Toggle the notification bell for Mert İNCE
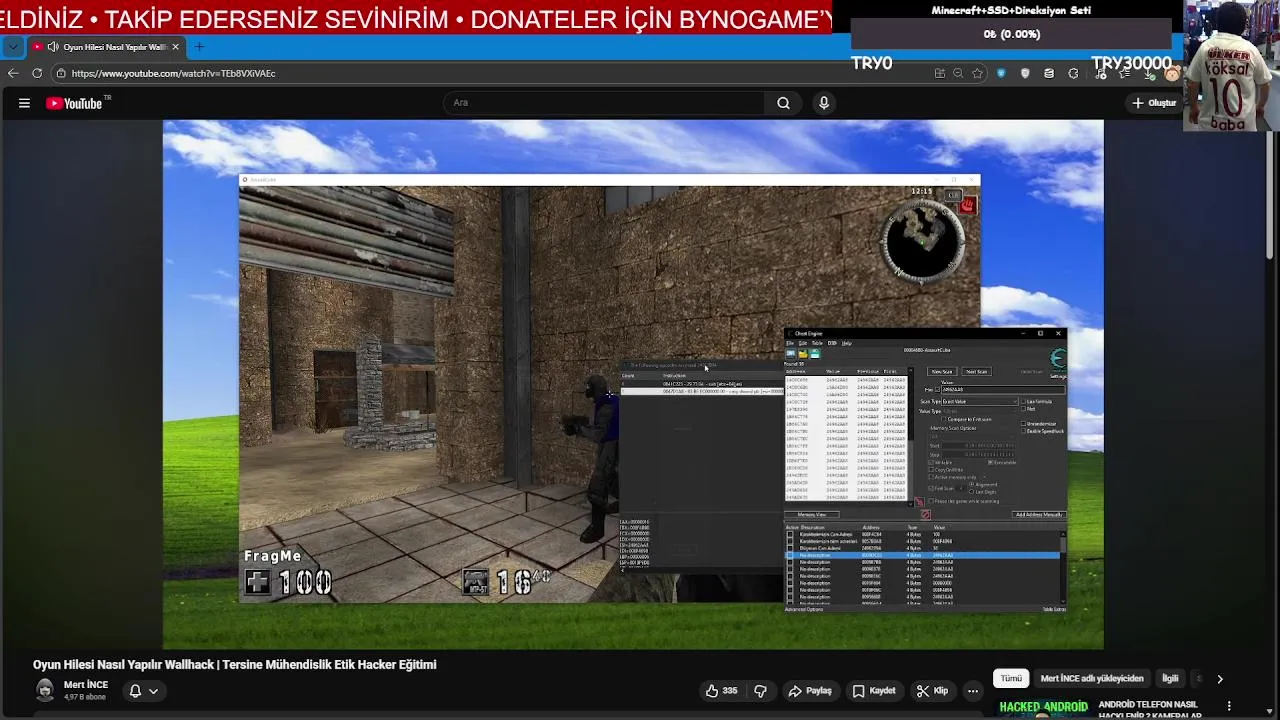The image size is (1280, 720). 135,691
